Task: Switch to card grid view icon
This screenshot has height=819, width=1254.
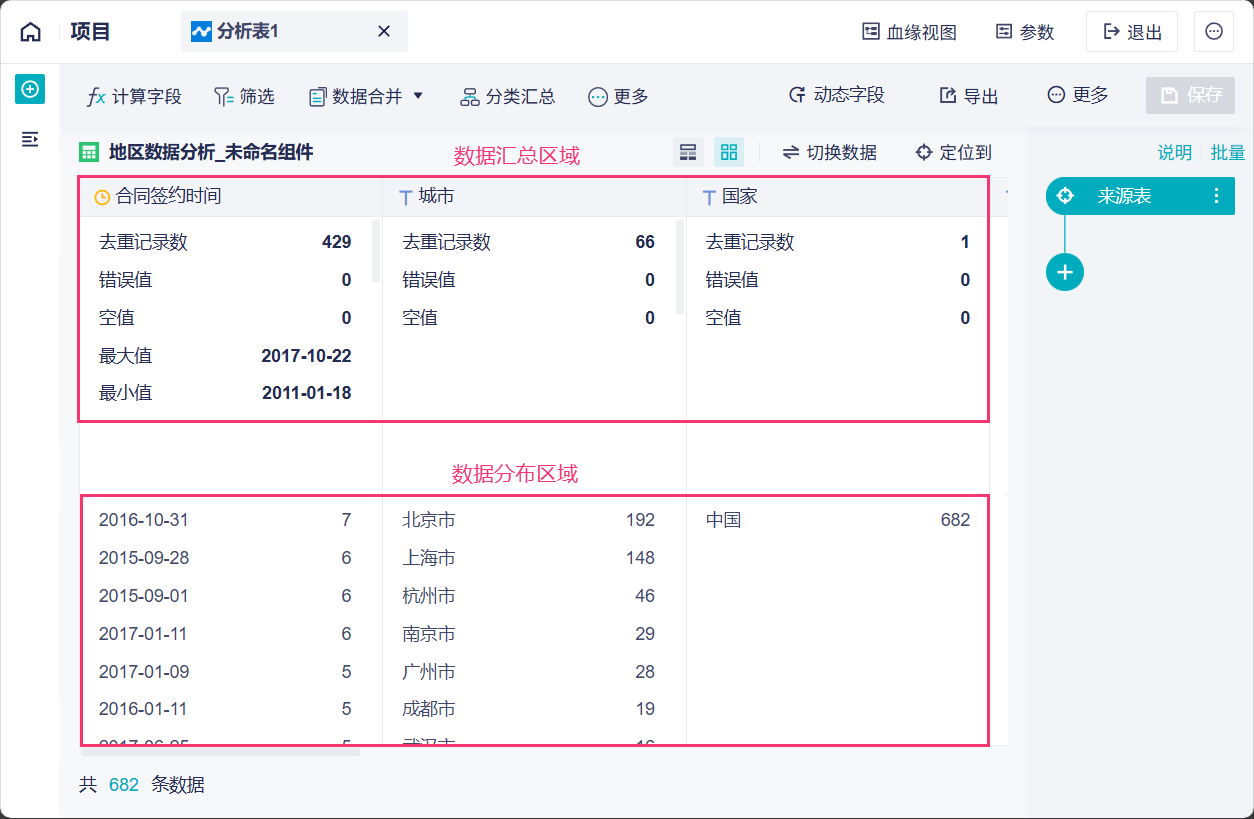Action: (x=729, y=152)
